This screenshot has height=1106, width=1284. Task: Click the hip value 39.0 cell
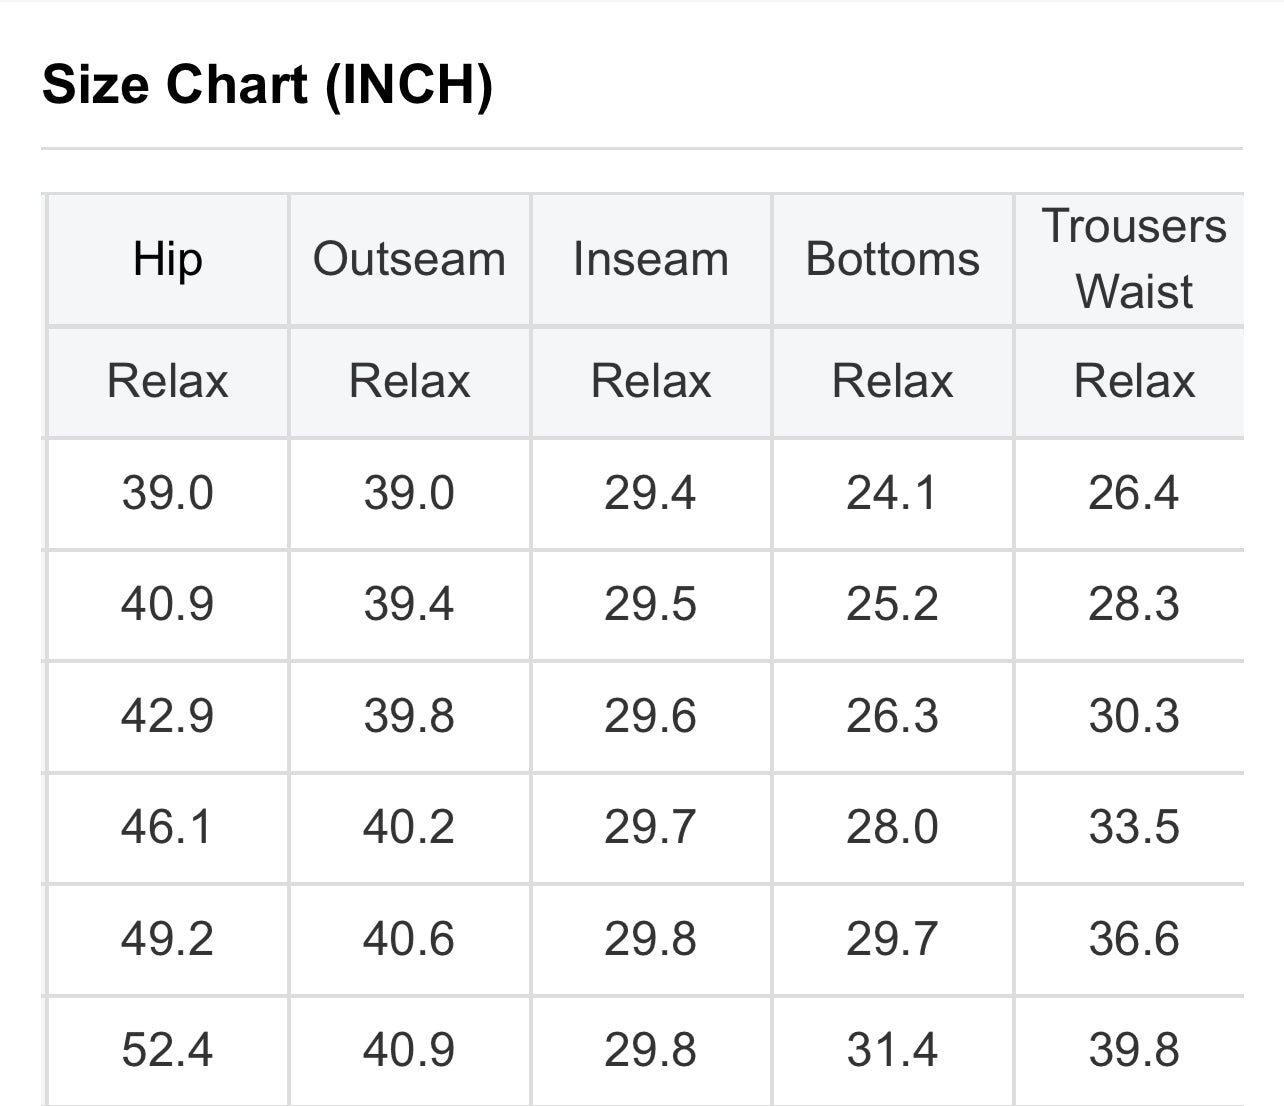168,494
